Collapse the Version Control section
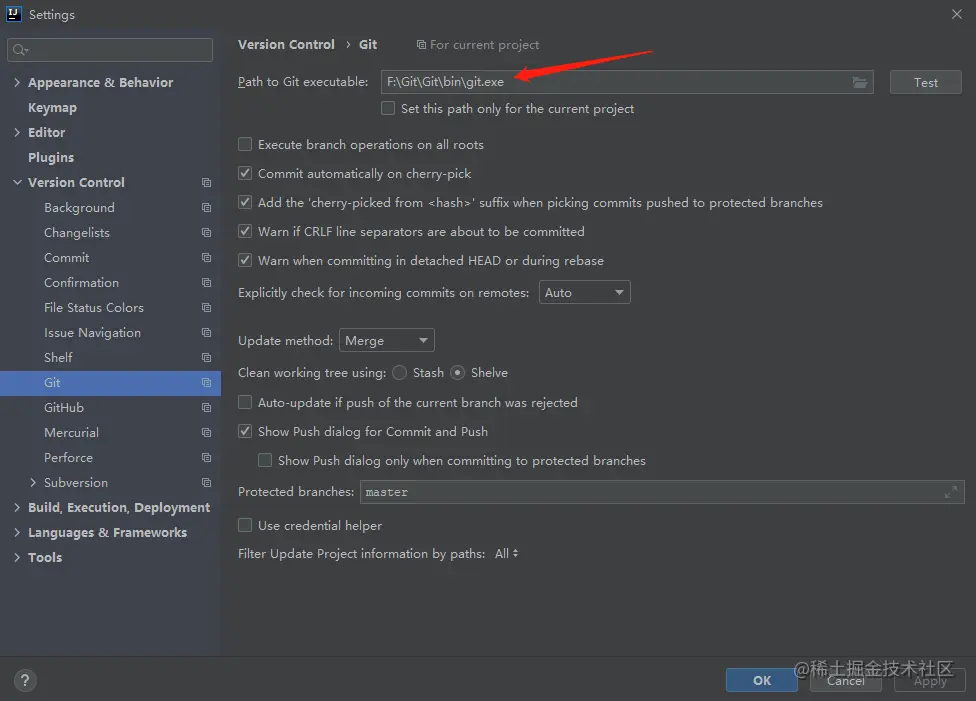 click(x=17, y=182)
